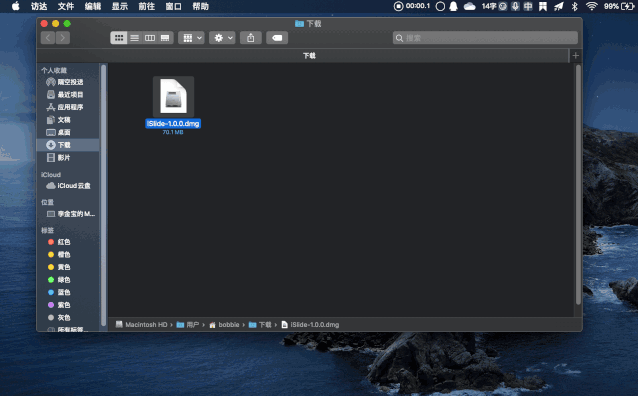The image size is (638, 396).
Task: Open 影片 in the sidebar
Action: (x=68, y=158)
